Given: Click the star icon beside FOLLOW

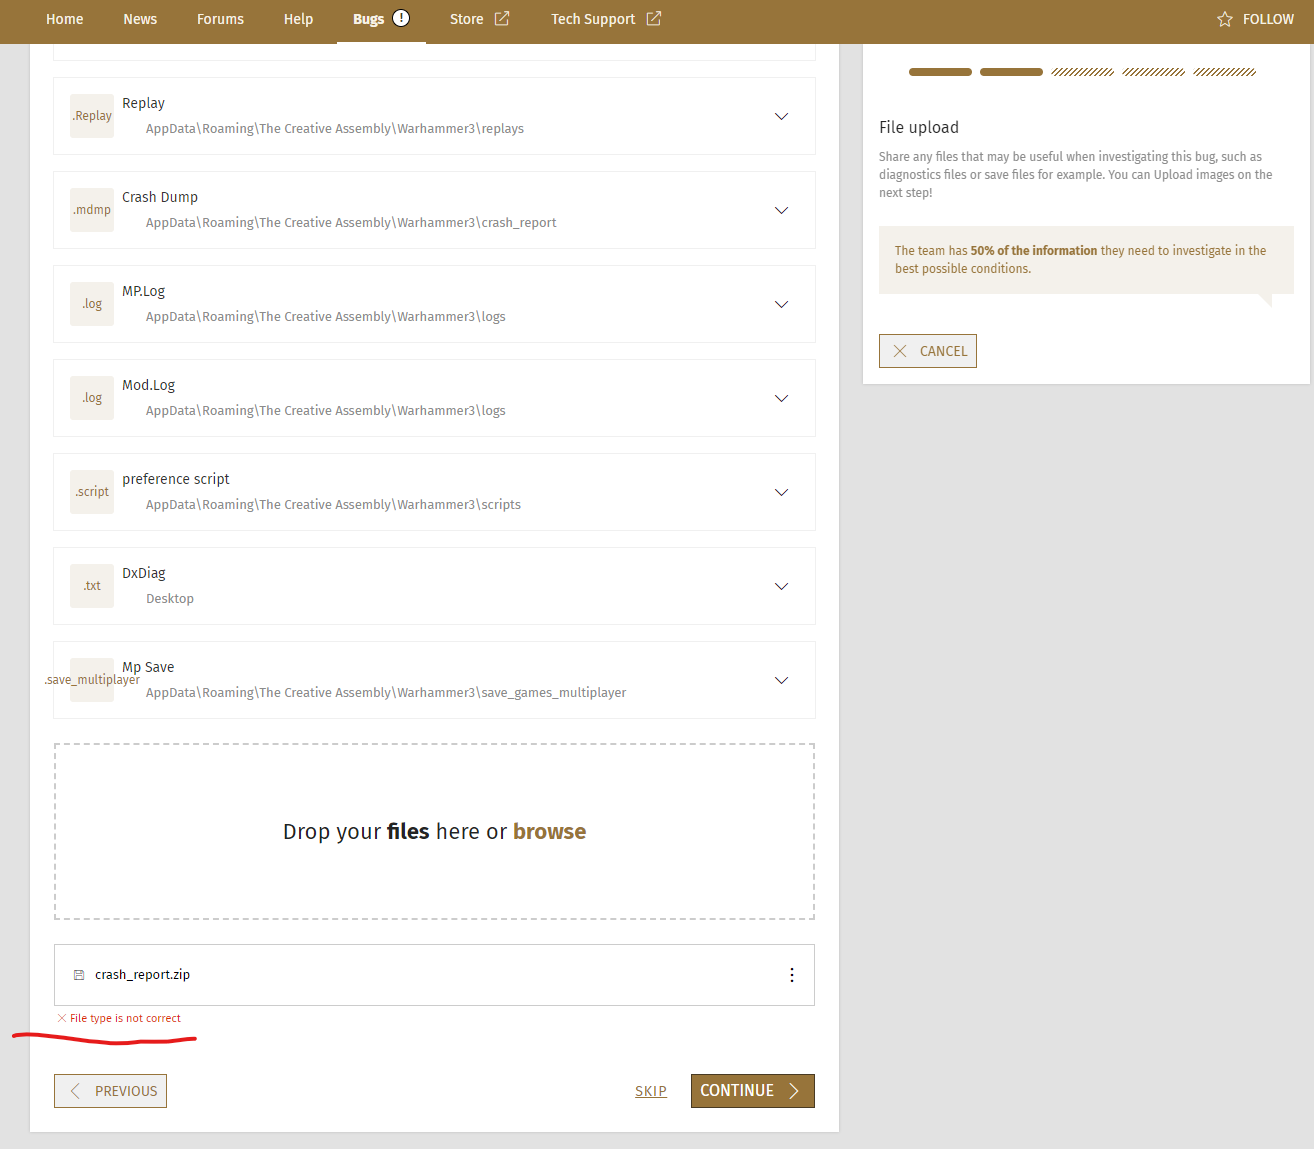Looking at the screenshot, I should click(1224, 19).
